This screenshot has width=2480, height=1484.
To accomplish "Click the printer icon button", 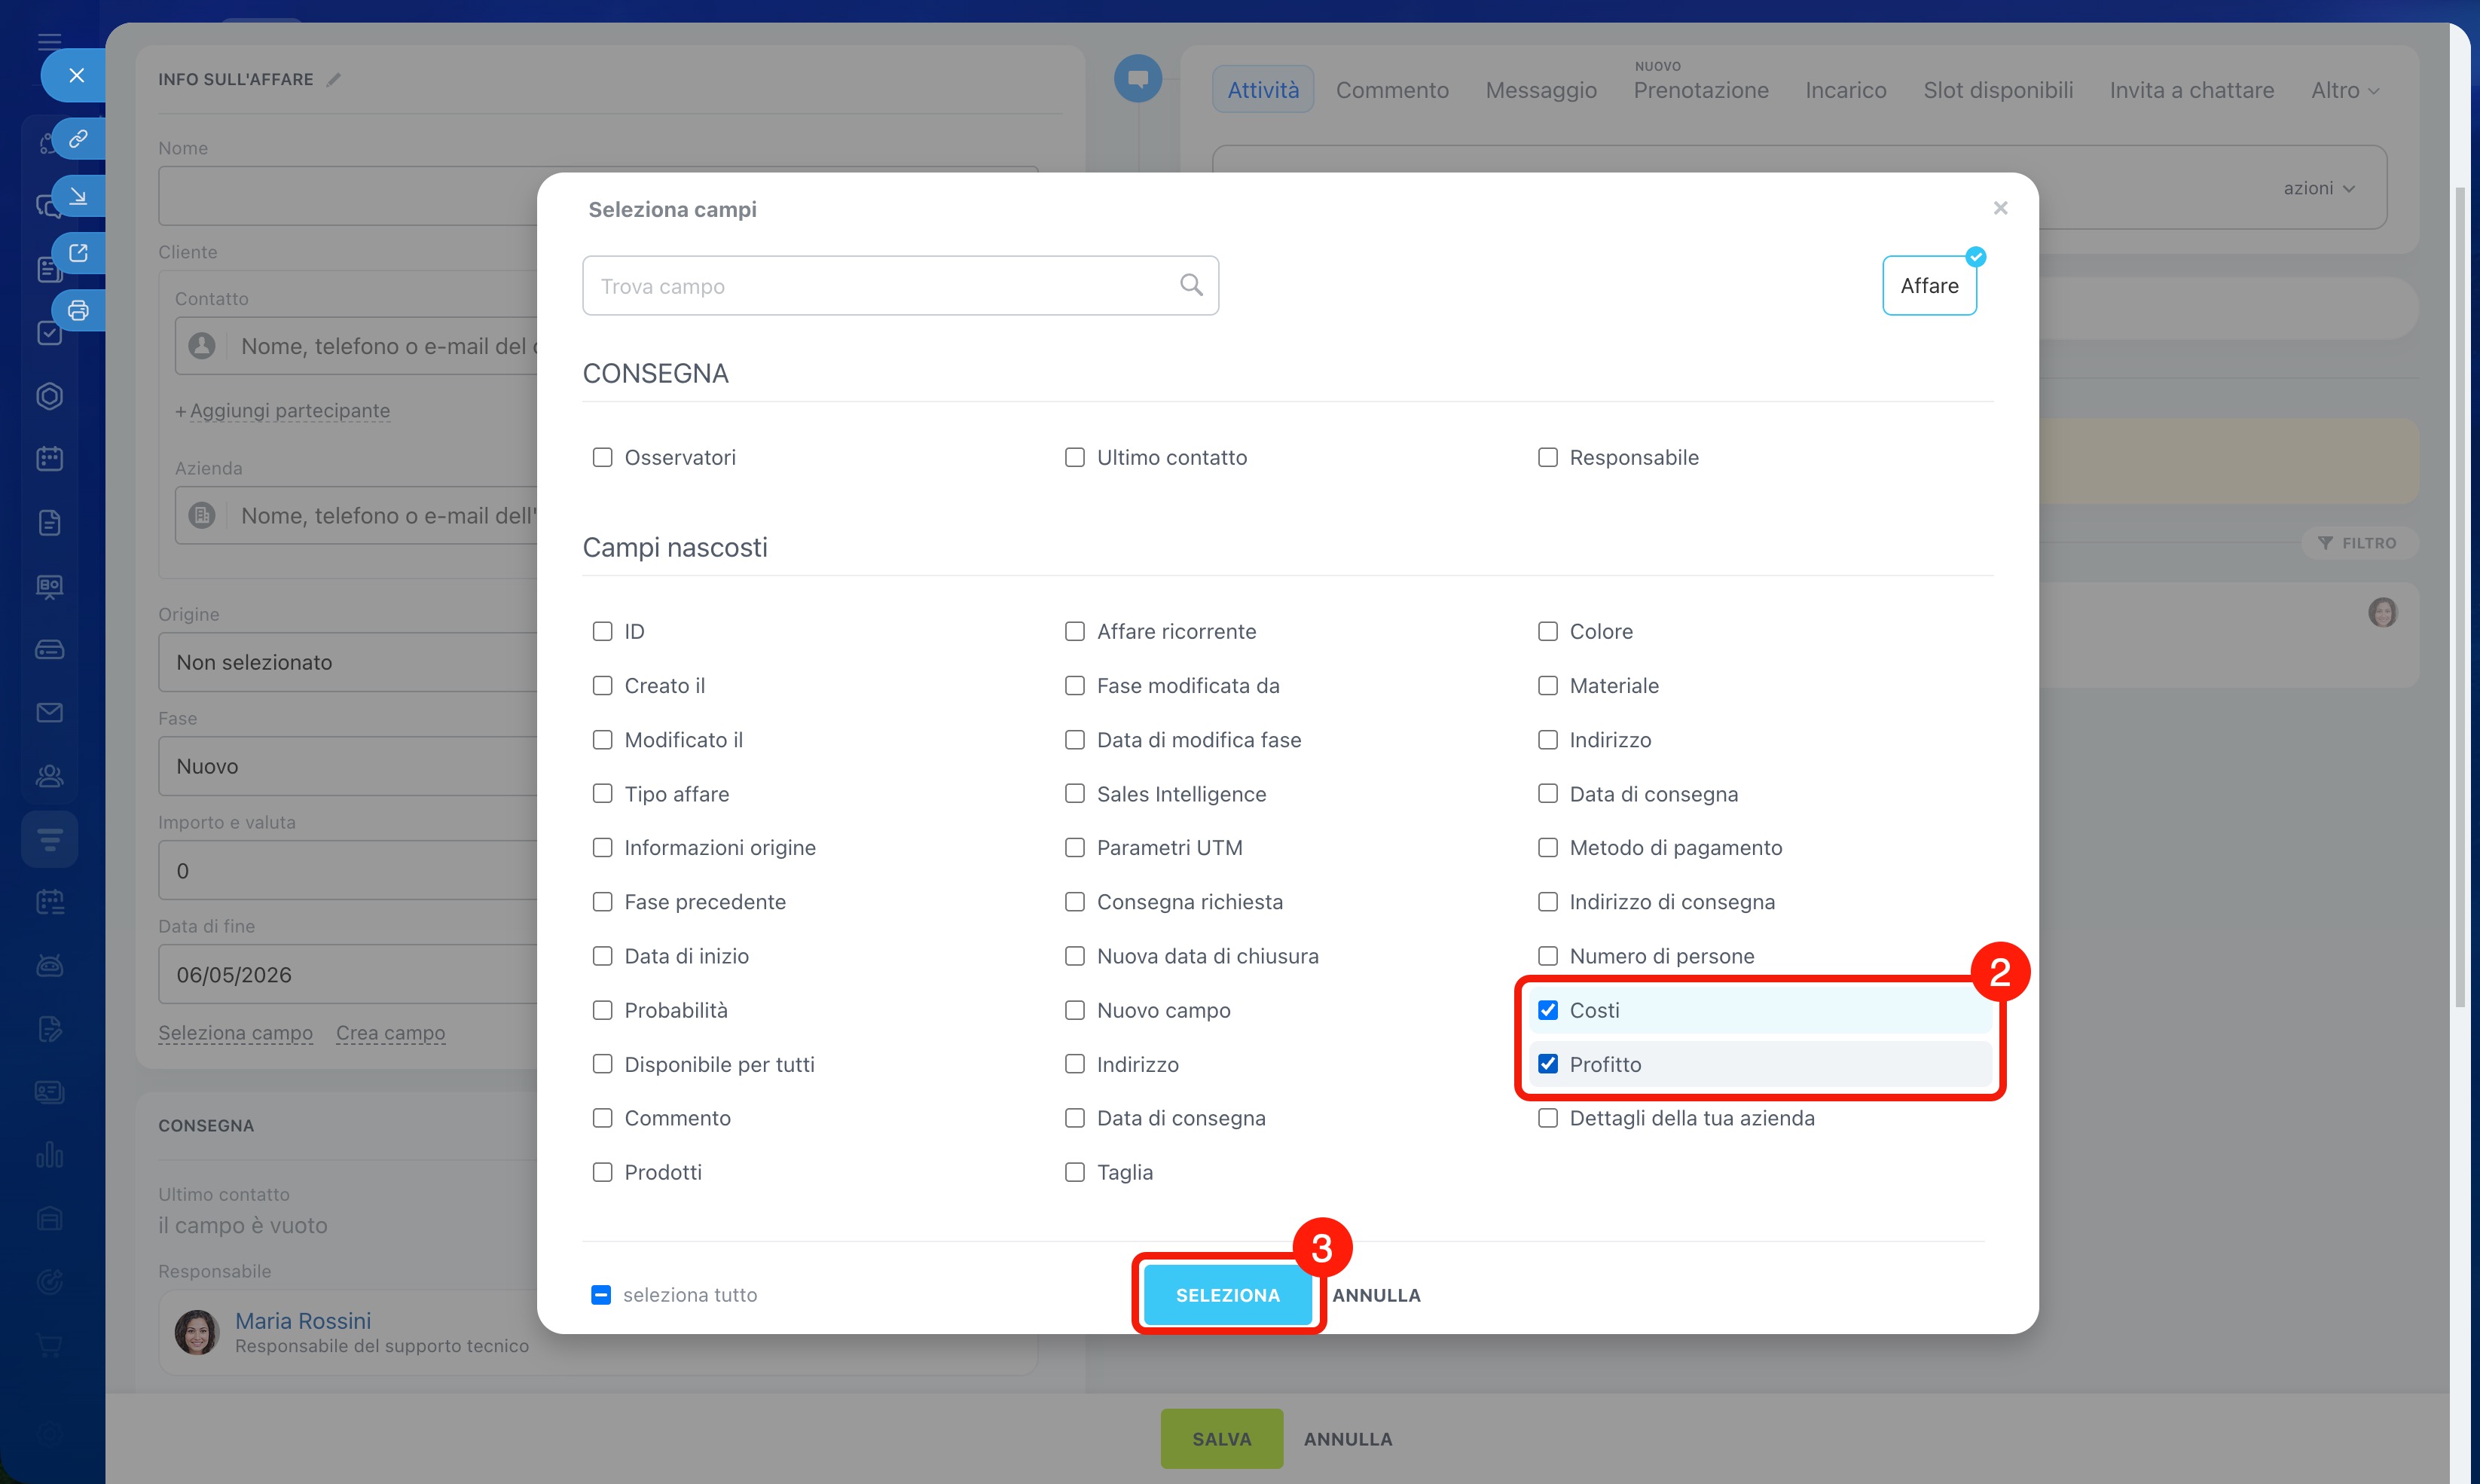I will (x=78, y=310).
